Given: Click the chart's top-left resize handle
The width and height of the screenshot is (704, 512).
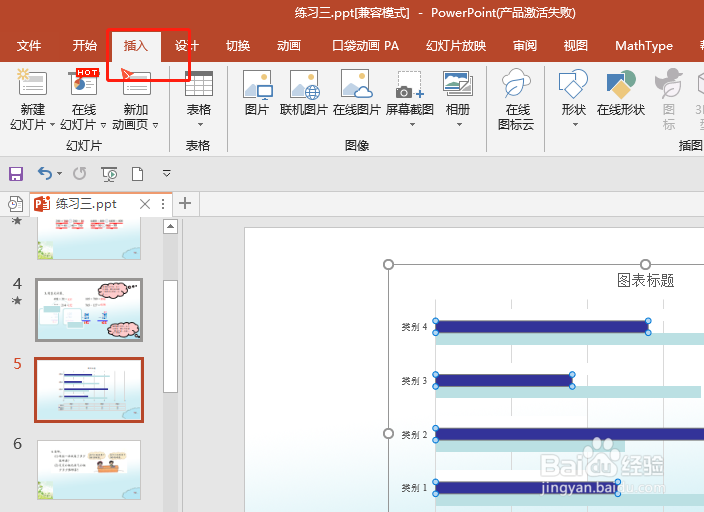Looking at the screenshot, I should click(388, 265).
